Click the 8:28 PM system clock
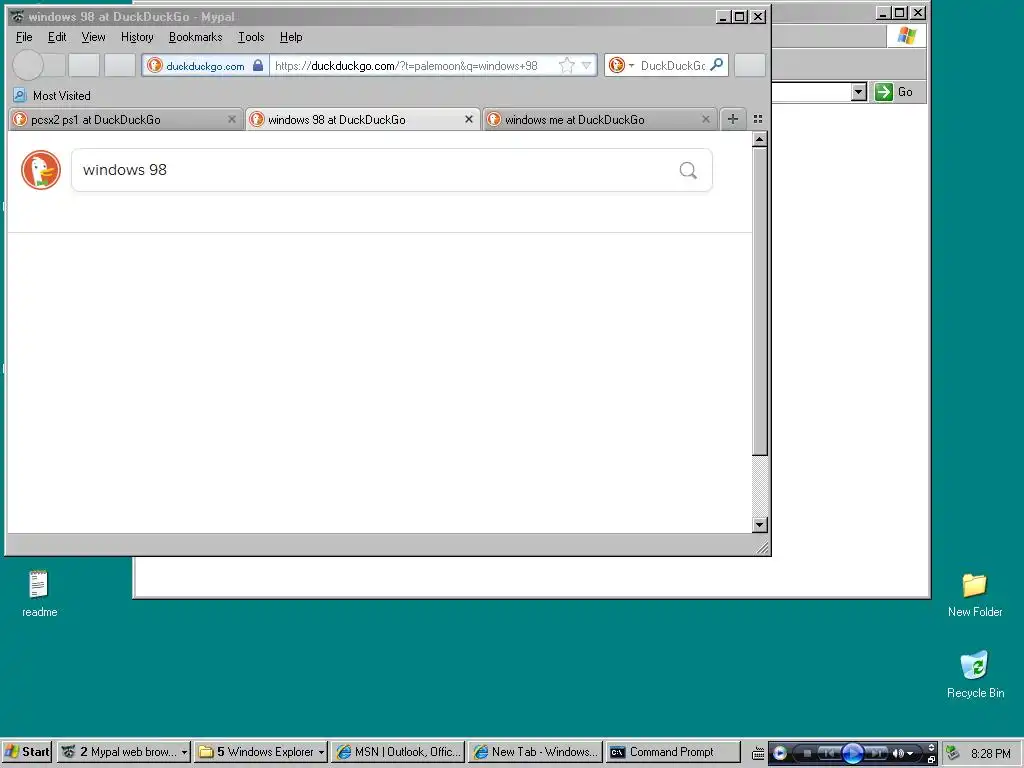Screen dimensions: 1024x768 (991, 753)
